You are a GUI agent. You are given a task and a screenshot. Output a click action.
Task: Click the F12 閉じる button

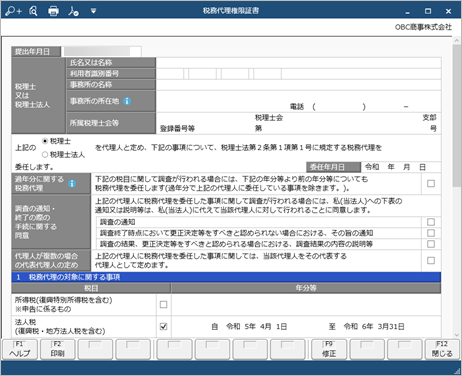(442, 349)
